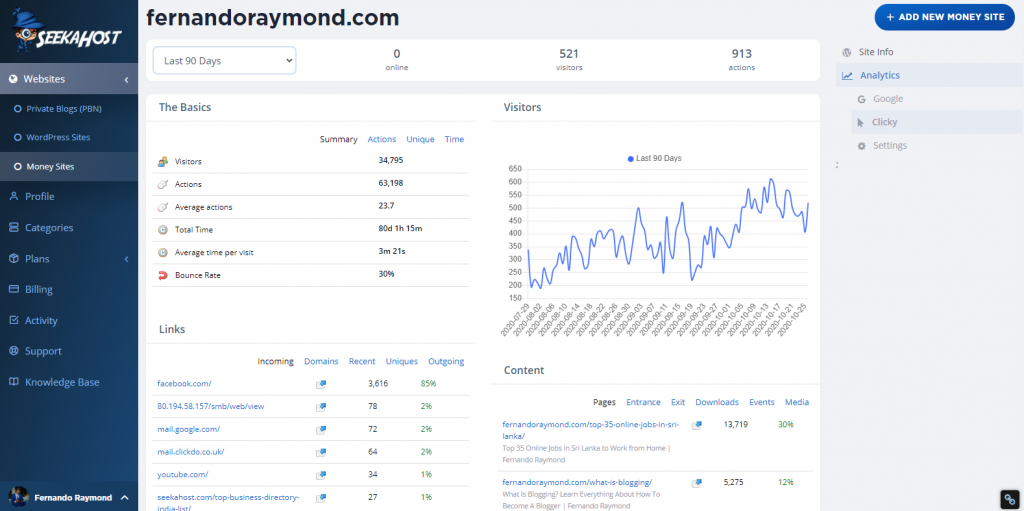This screenshot has width=1024, height=511.
Task: Open the facebook.com/ incoming link
Action: (x=184, y=384)
